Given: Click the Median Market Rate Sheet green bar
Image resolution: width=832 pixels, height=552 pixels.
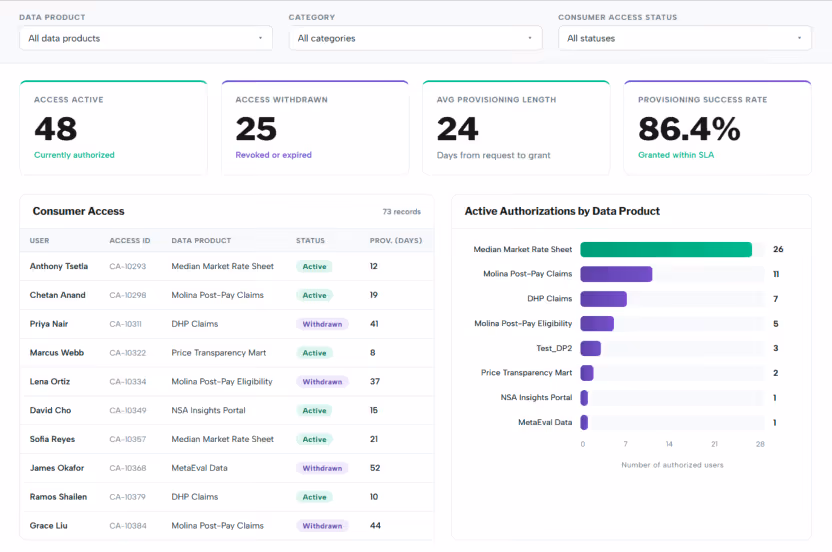Looking at the screenshot, I should 666,249.
